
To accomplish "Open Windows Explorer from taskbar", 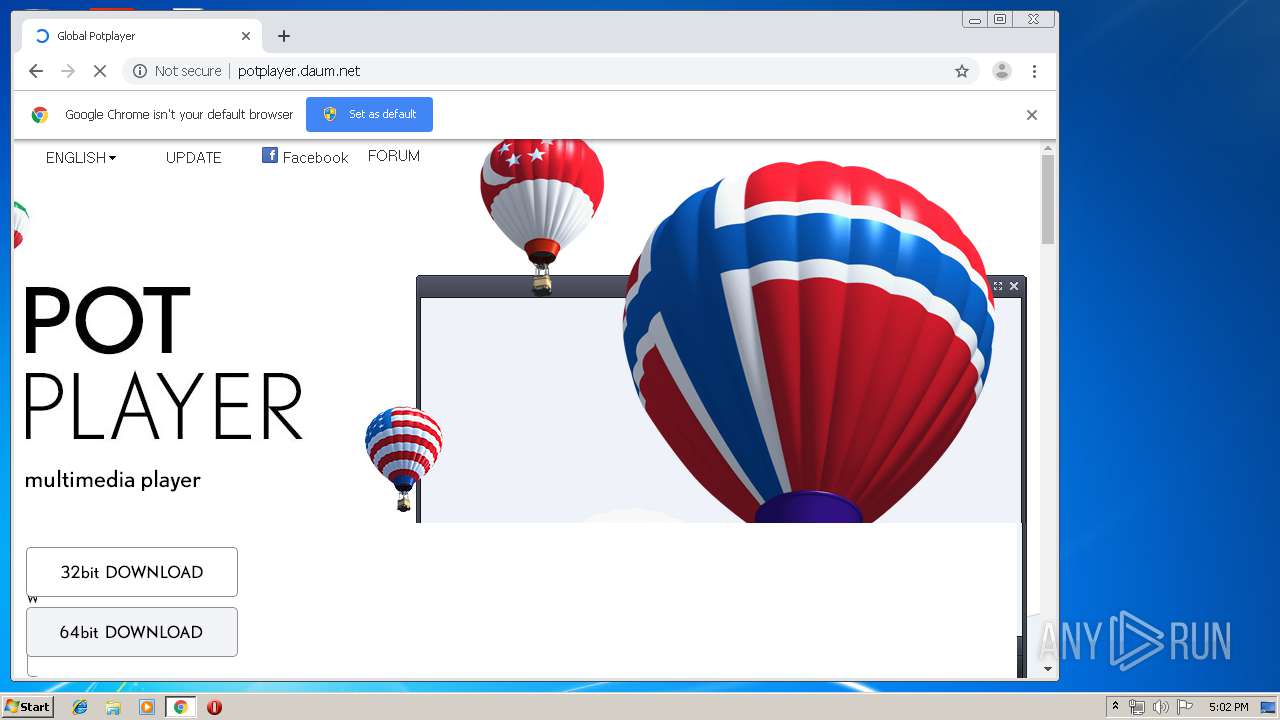I will [x=113, y=707].
